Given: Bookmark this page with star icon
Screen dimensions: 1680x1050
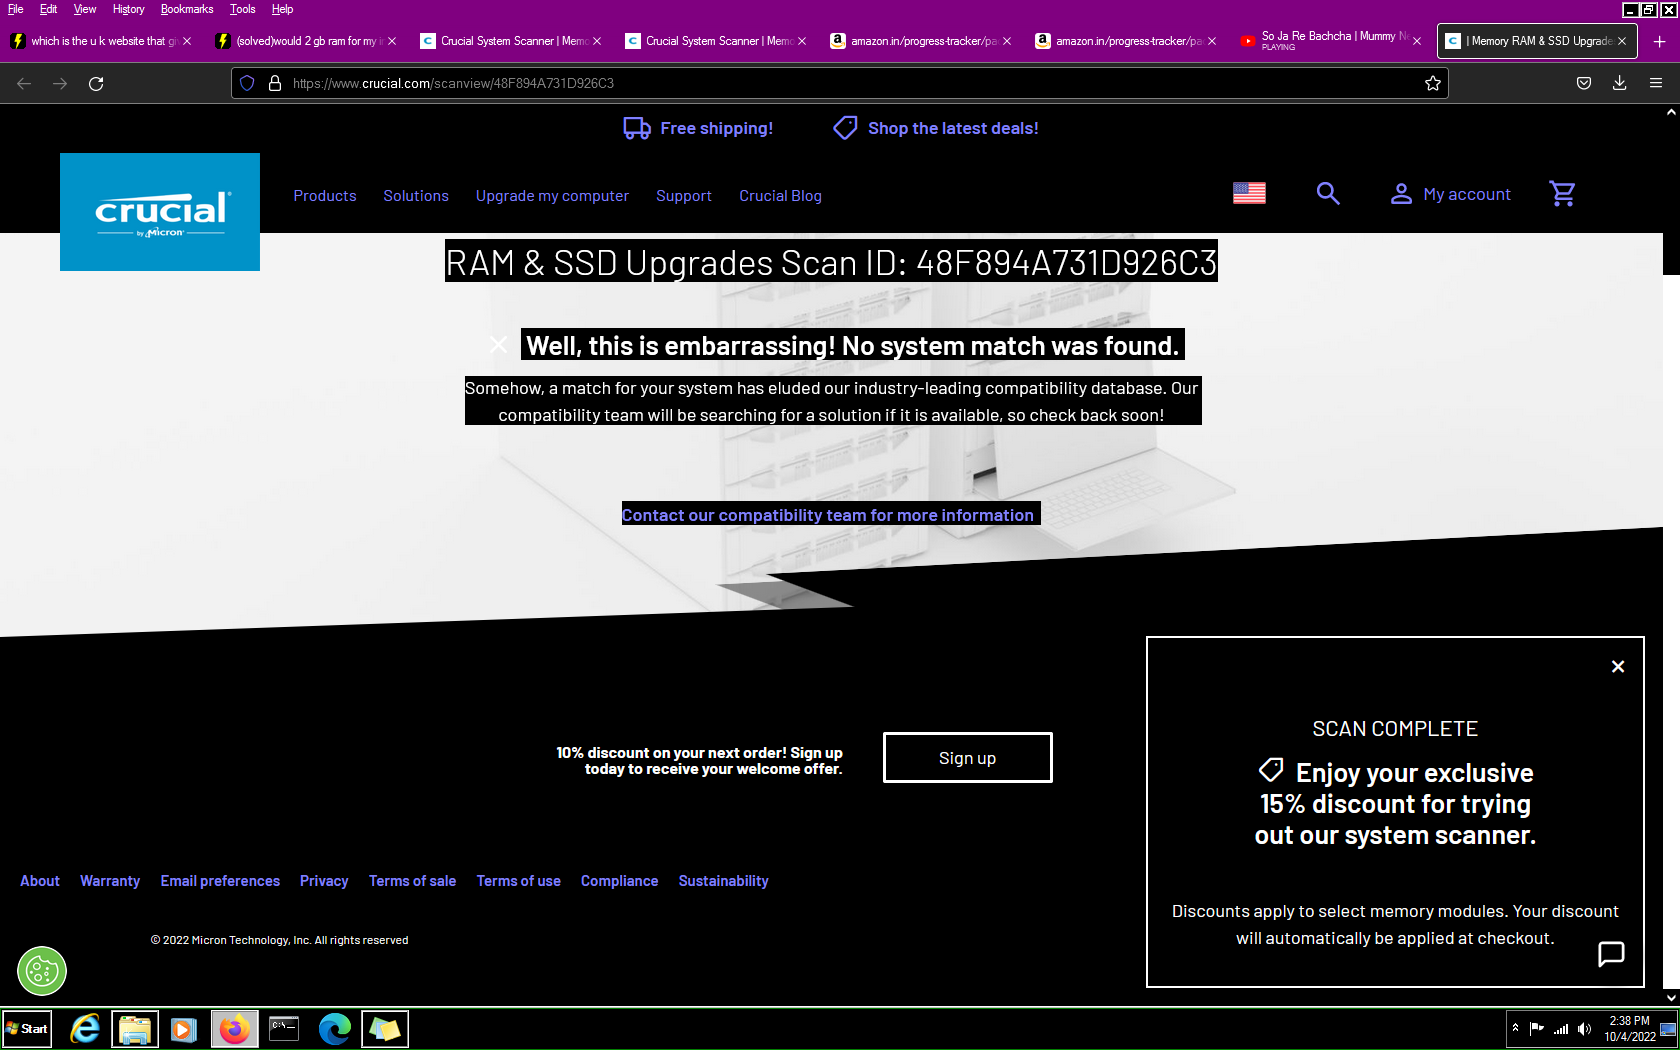Looking at the screenshot, I should [1432, 83].
